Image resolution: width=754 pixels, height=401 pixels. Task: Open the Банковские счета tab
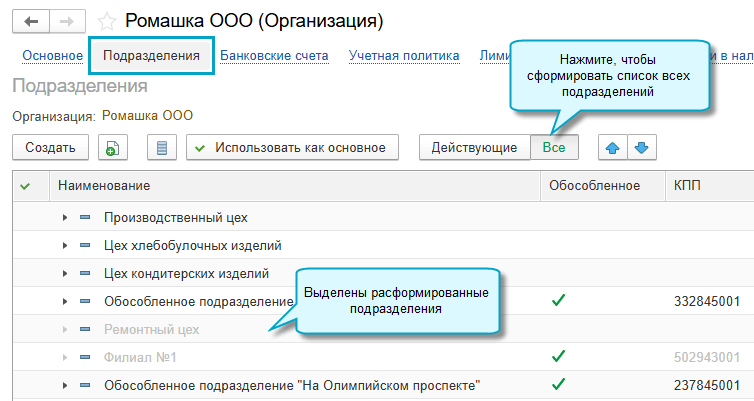pos(274,56)
